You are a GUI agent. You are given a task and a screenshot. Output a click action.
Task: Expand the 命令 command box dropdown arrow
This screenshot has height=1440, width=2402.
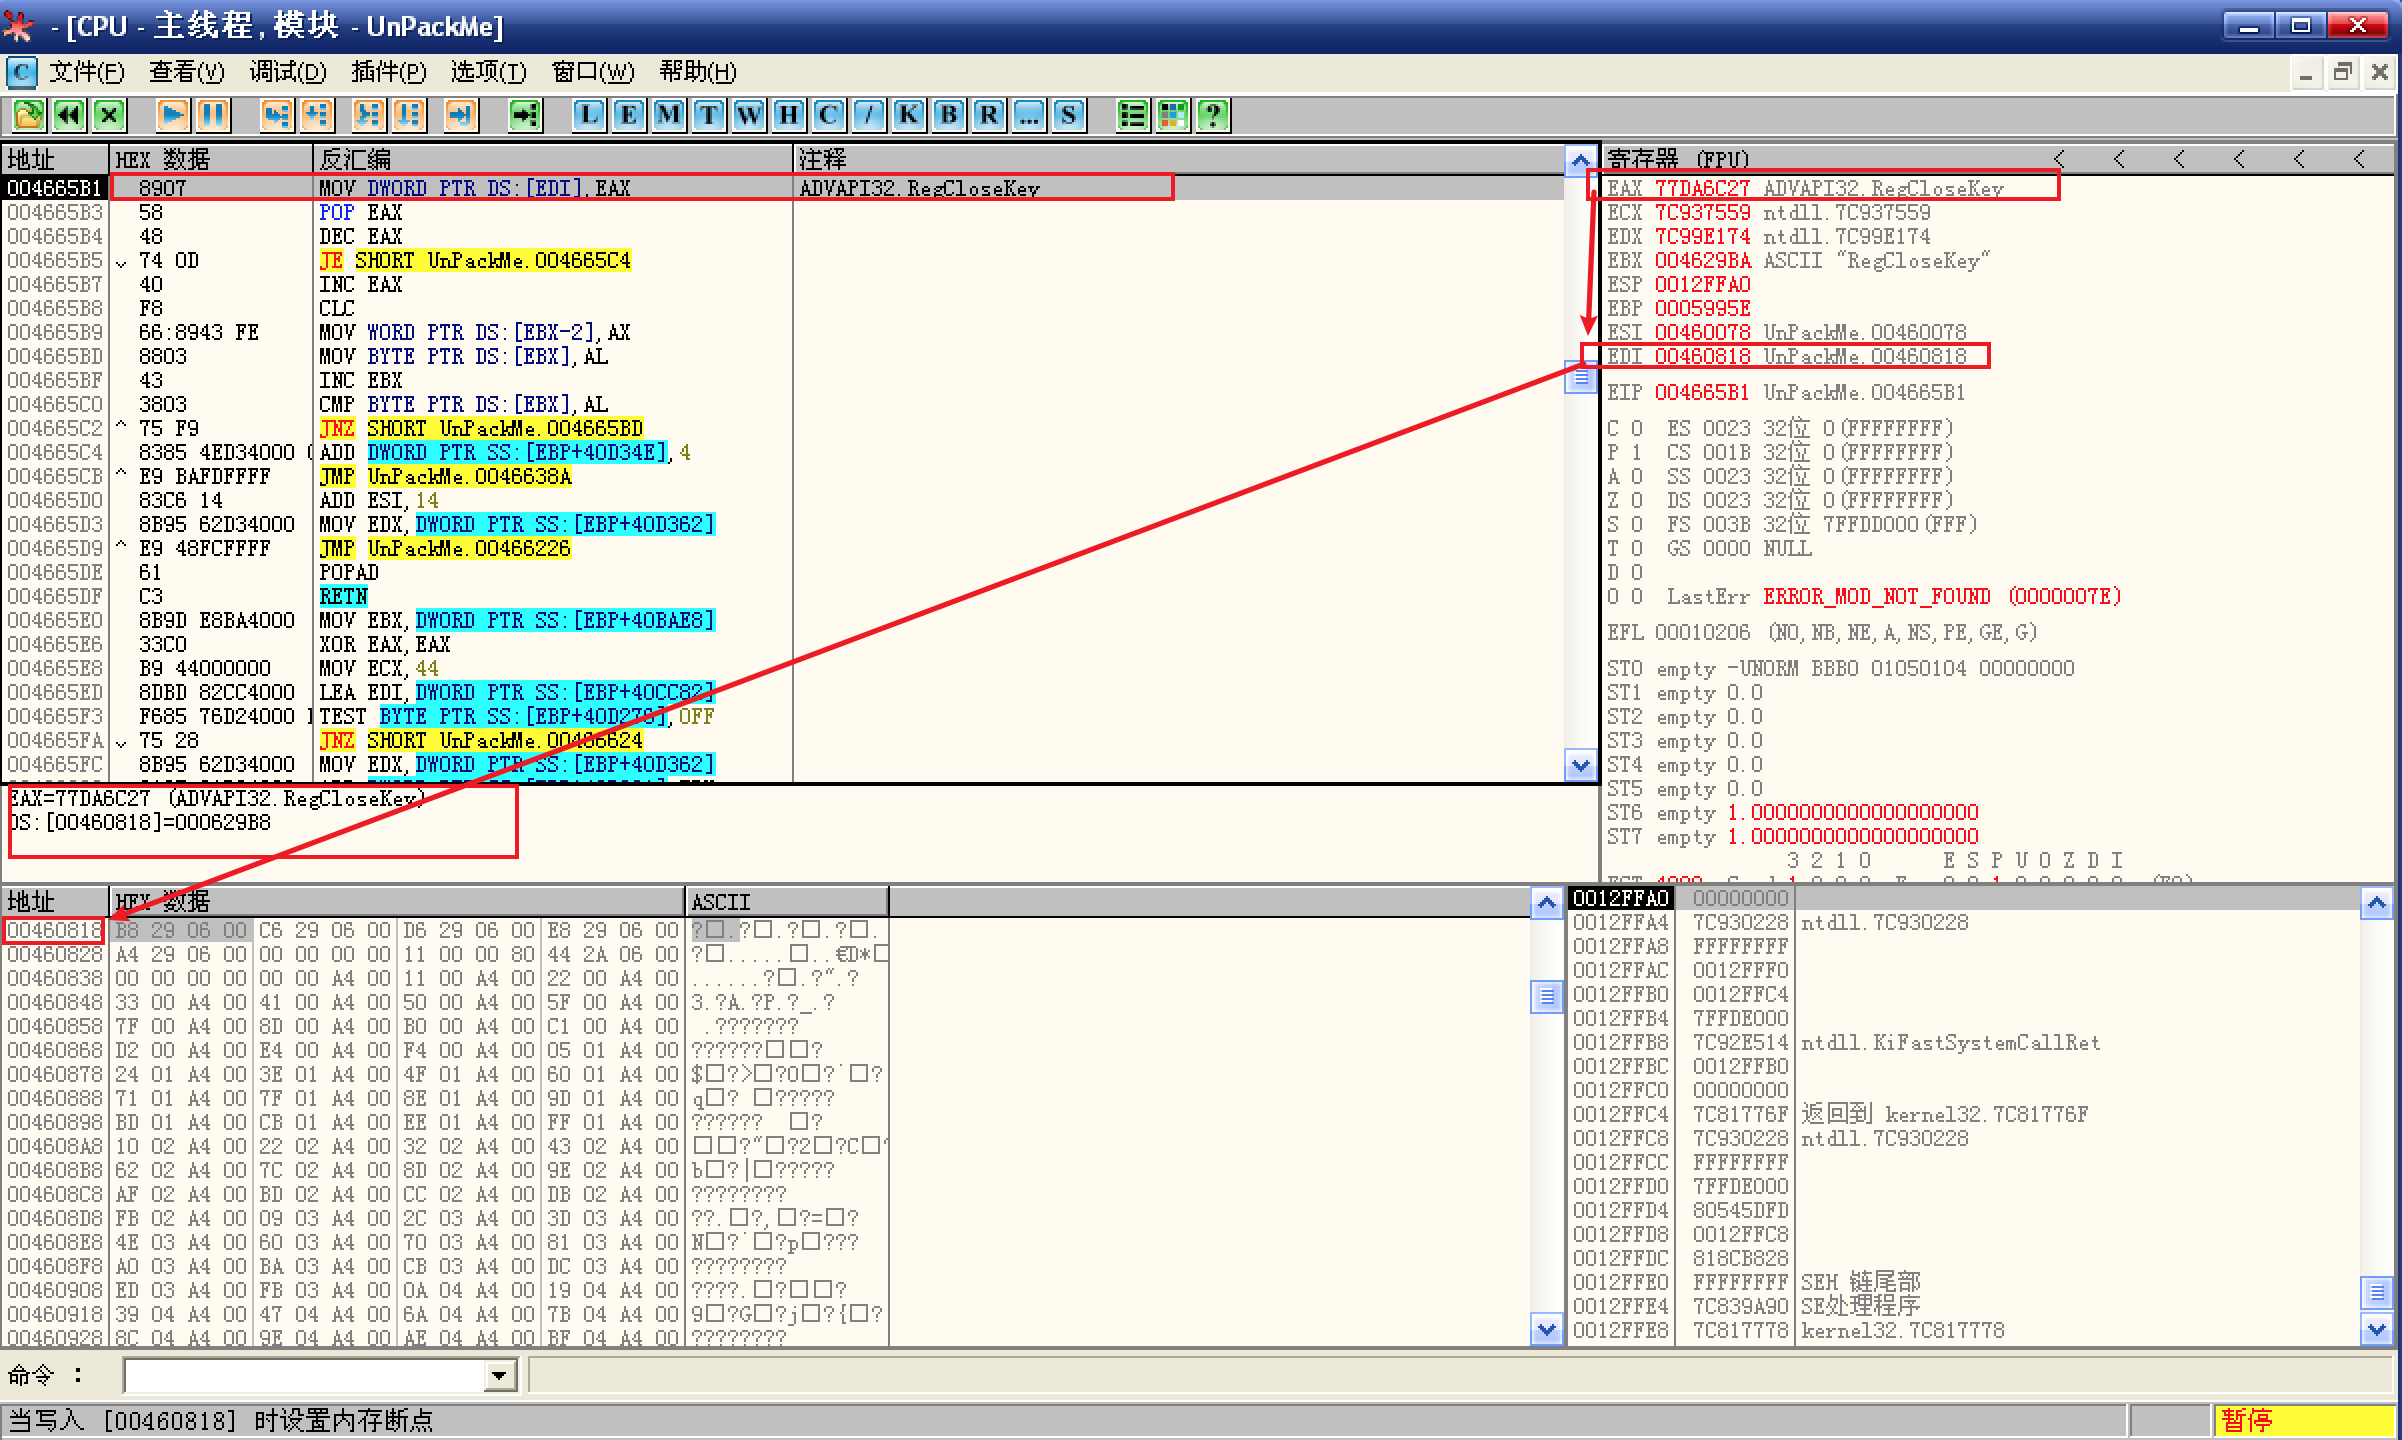click(499, 1376)
